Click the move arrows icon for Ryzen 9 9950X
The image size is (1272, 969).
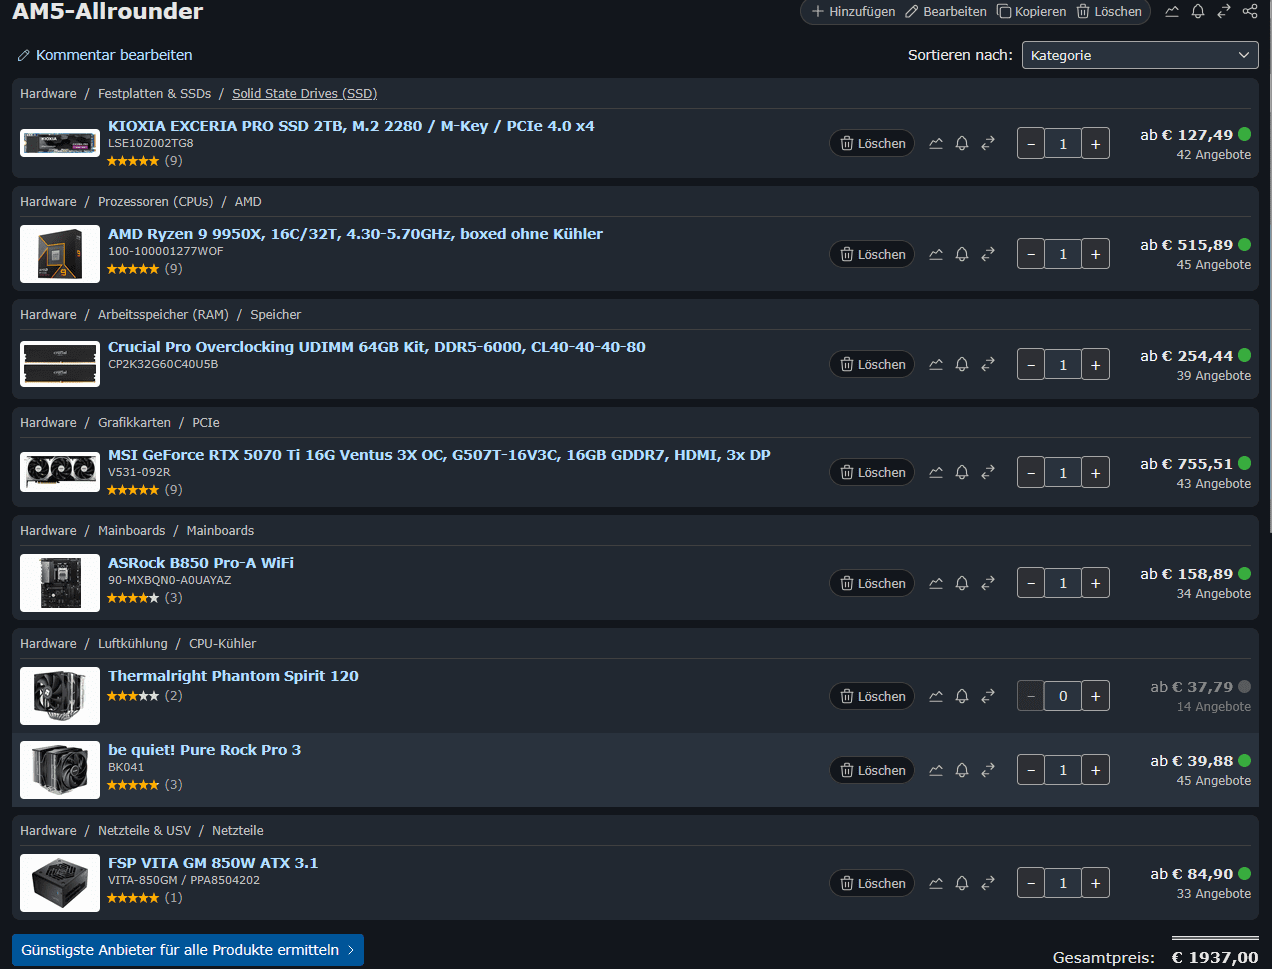(x=988, y=254)
